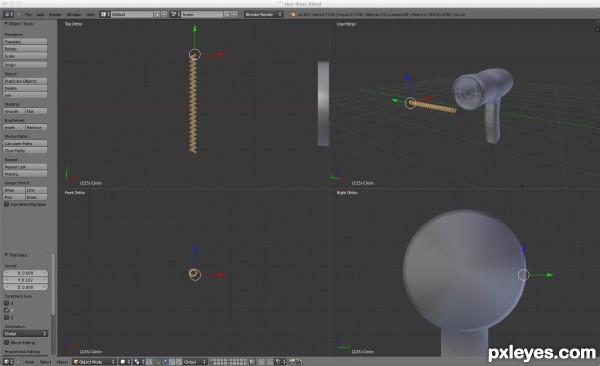Enable the scale manipulator icon
Image resolution: width=600 pixels, height=366 pixels.
pyautogui.click(x=179, y=361)
